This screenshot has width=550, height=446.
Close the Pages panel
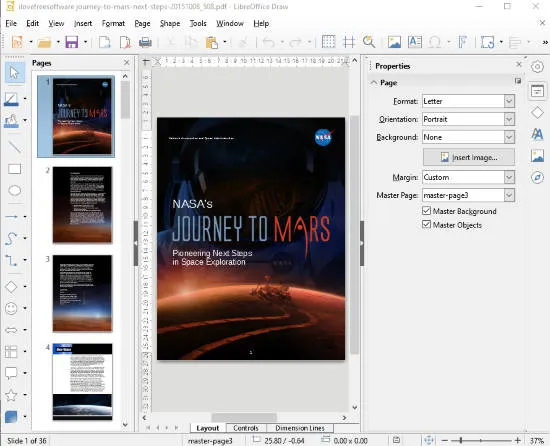pos(127,63)
